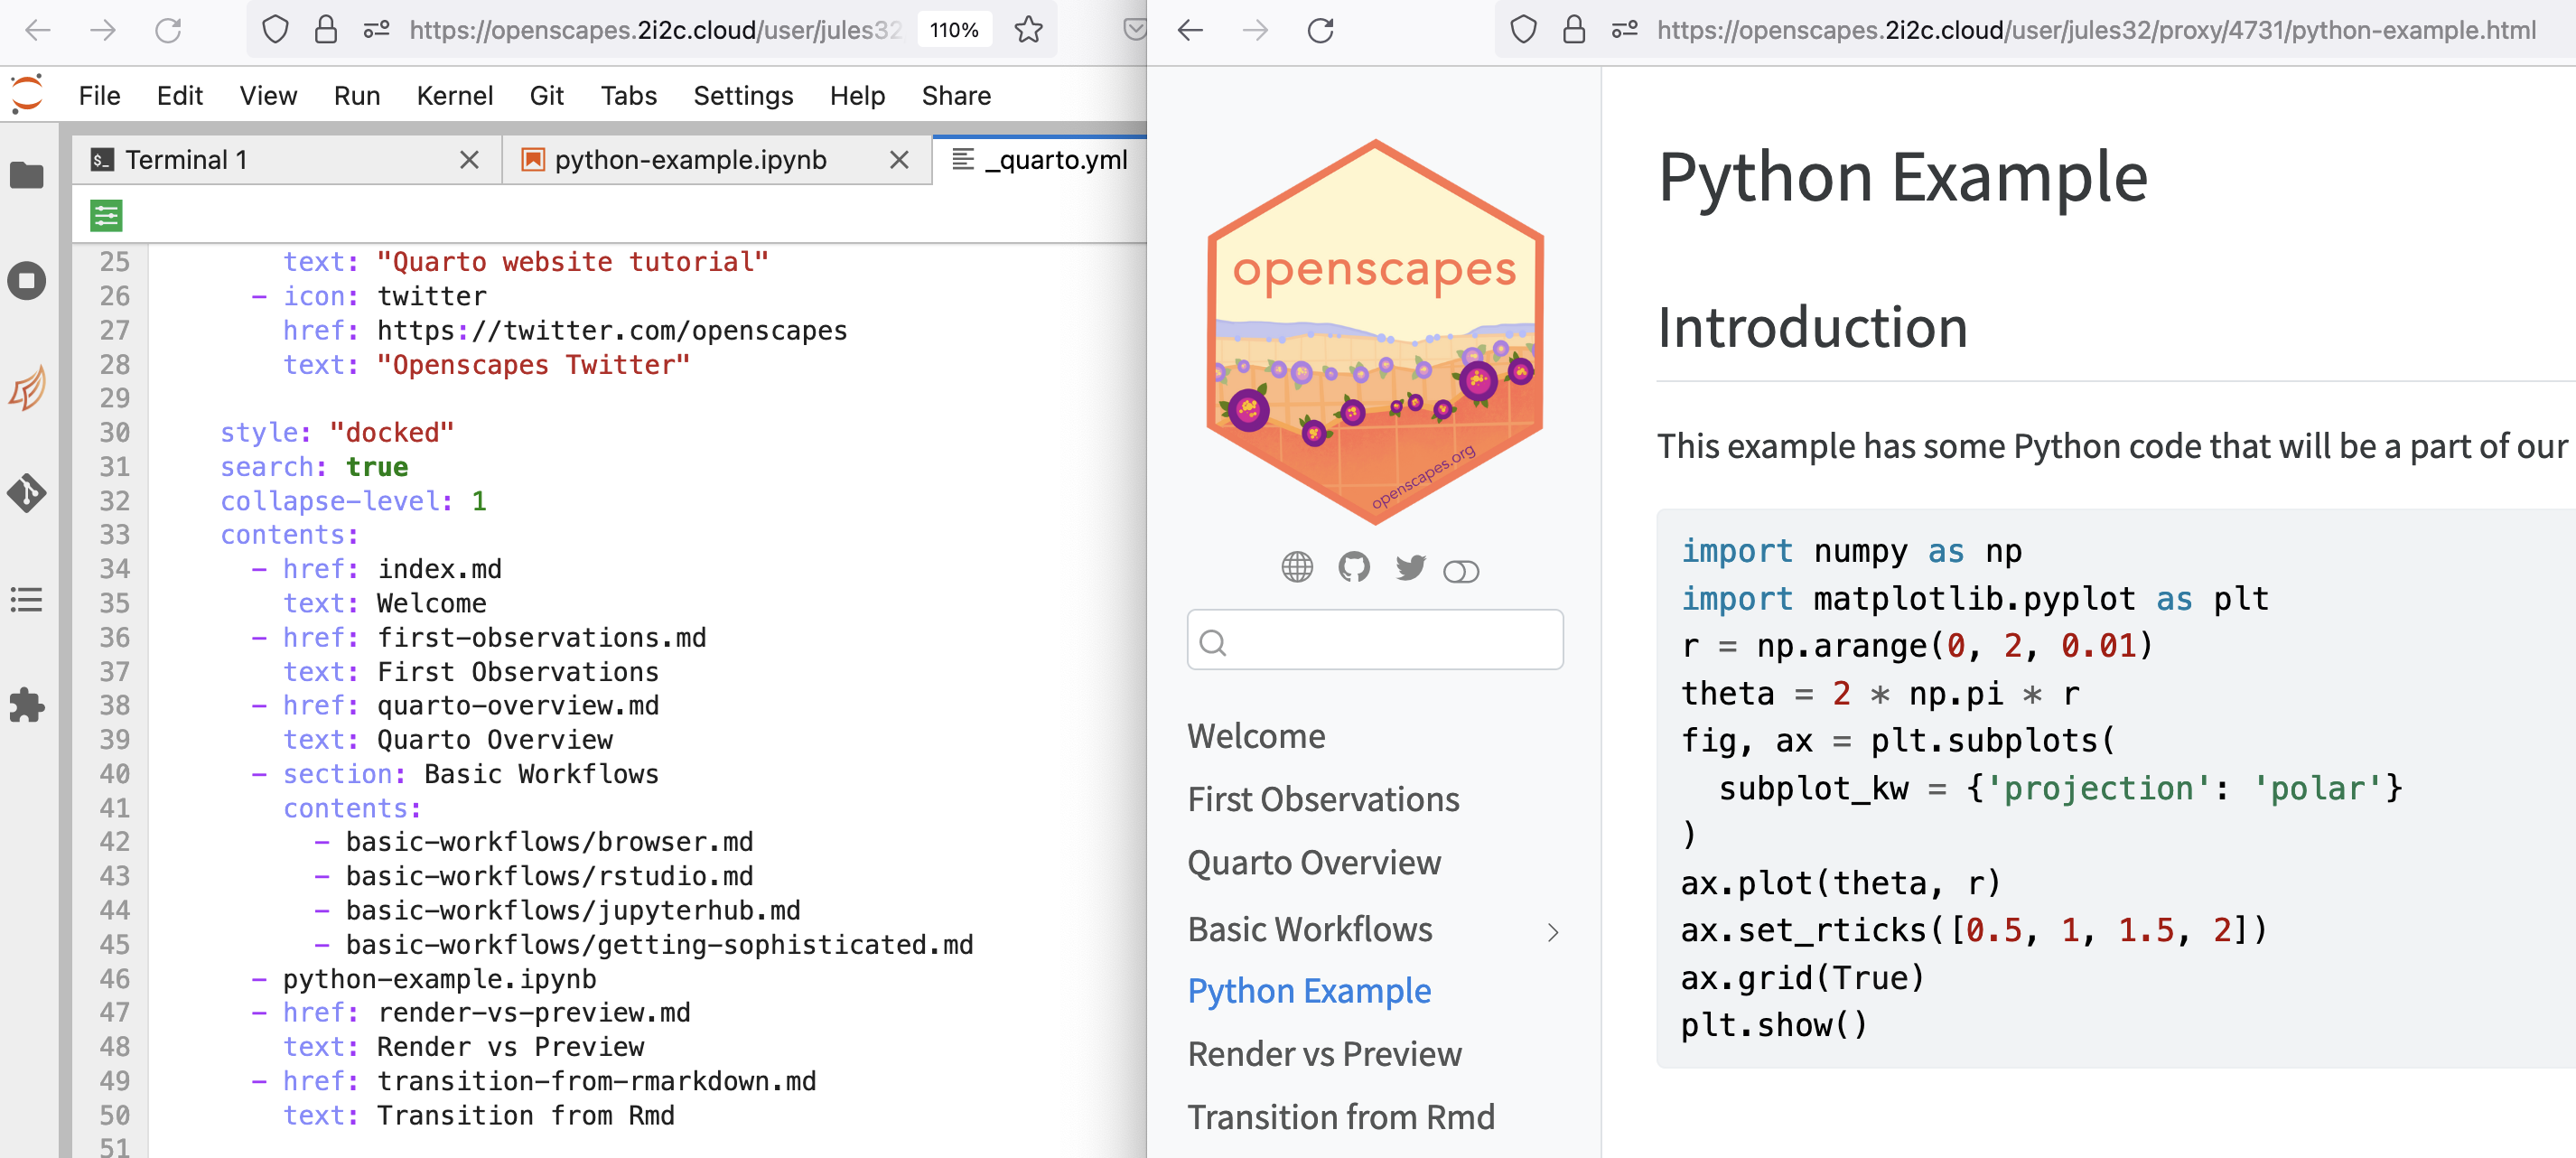The height and width of the screenshot is (1158, 2576).
Task: Open the GitHub link on the Openscapes site
Action: tap(1354, 570)
